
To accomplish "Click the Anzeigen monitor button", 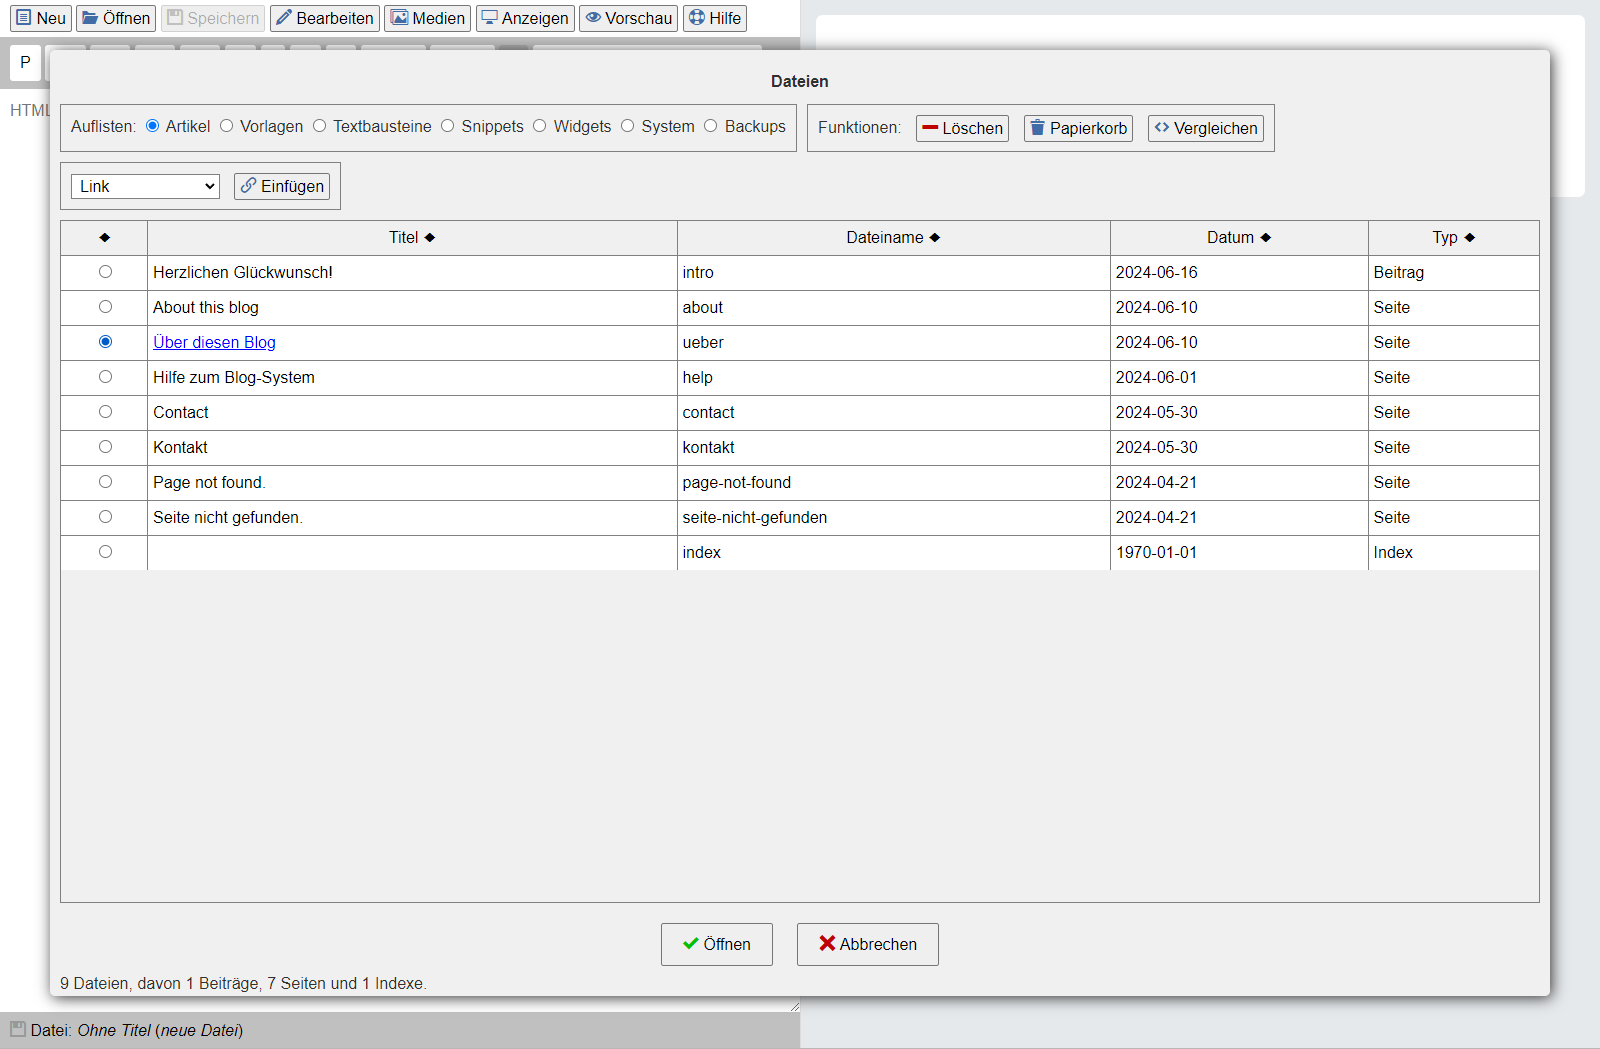I will coord(524,18).
